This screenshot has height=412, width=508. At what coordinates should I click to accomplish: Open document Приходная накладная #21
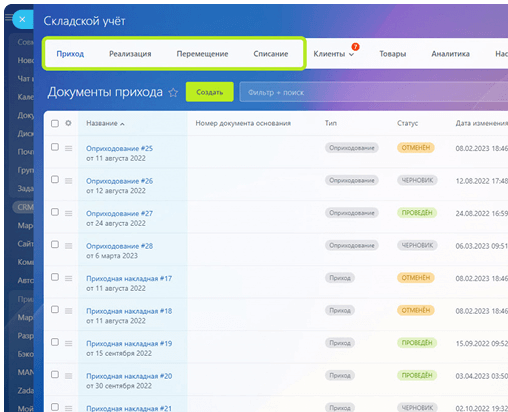tap(129, 408)
